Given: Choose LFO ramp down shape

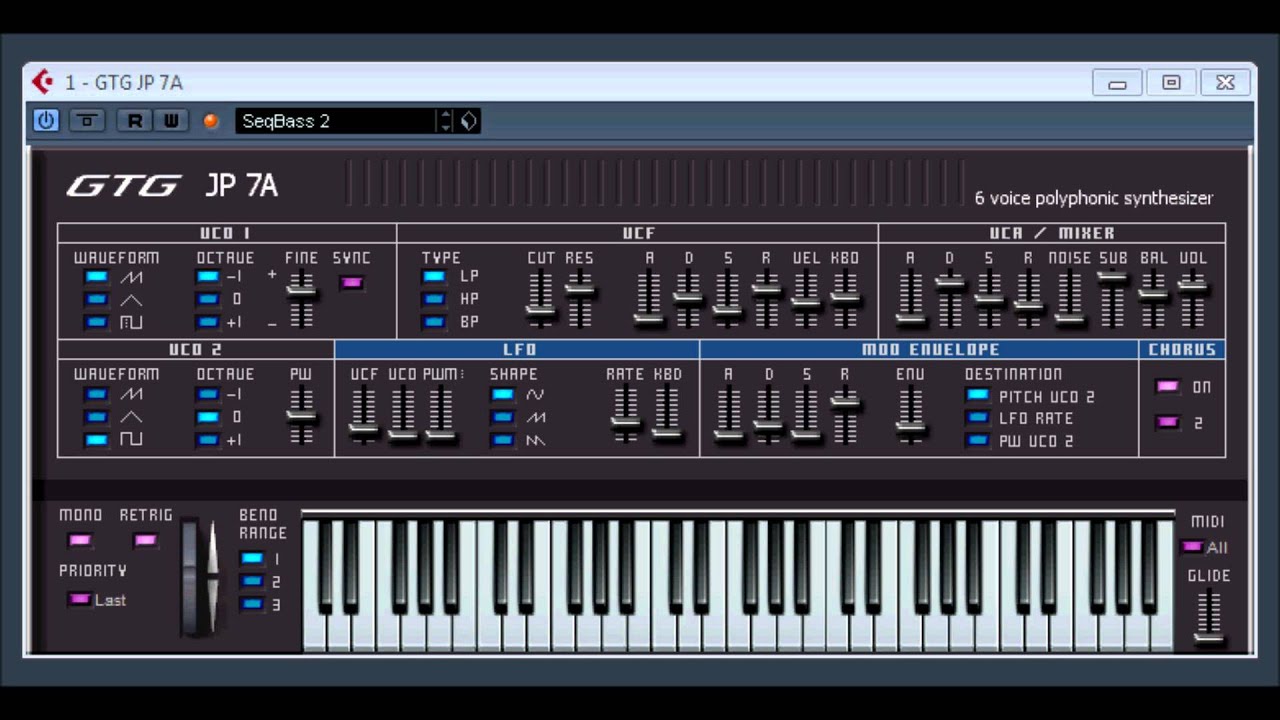Looking at the screenshot, I should point(502,440).
